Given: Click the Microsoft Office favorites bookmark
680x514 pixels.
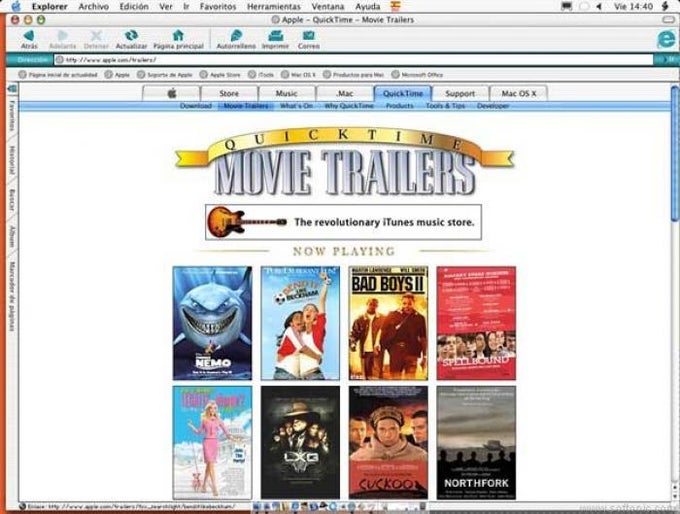Looking at the screenshot, I should tap(417, 75).
